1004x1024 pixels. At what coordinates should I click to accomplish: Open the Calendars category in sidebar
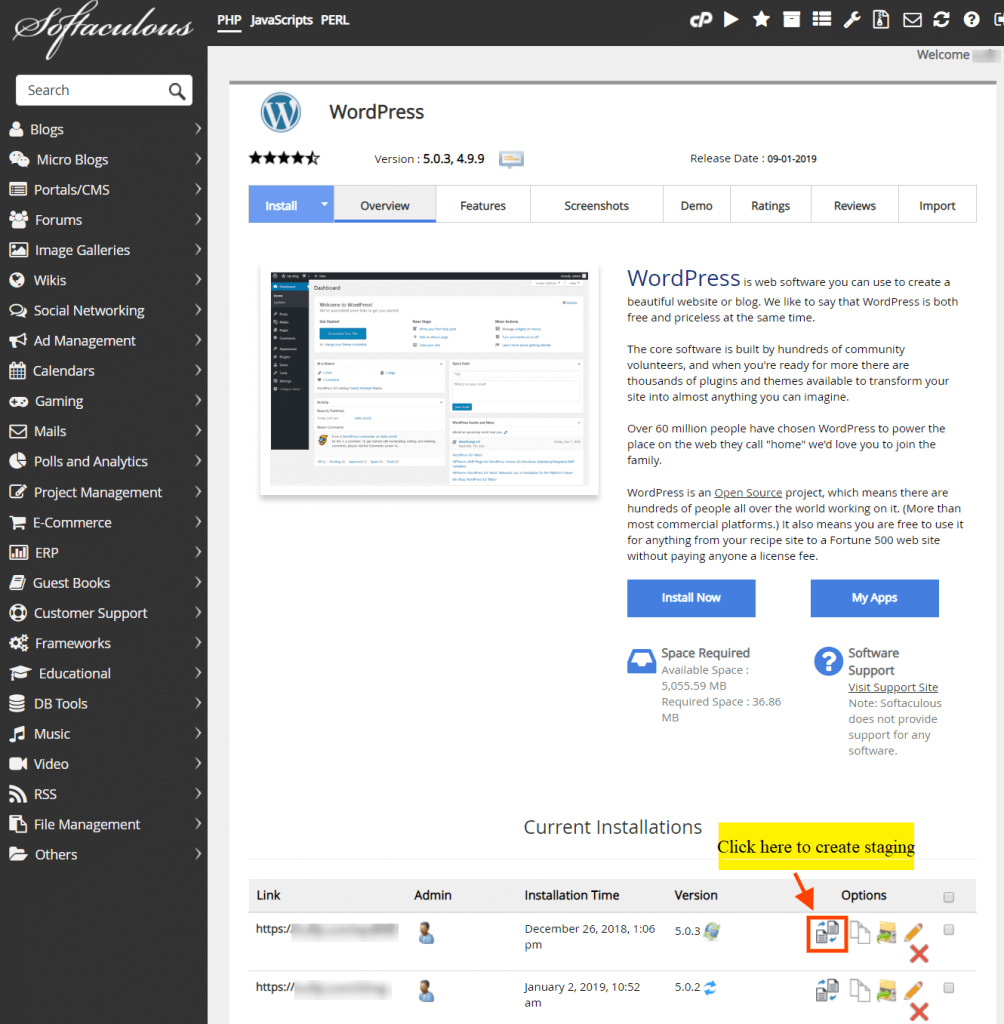tap(63, 370)
